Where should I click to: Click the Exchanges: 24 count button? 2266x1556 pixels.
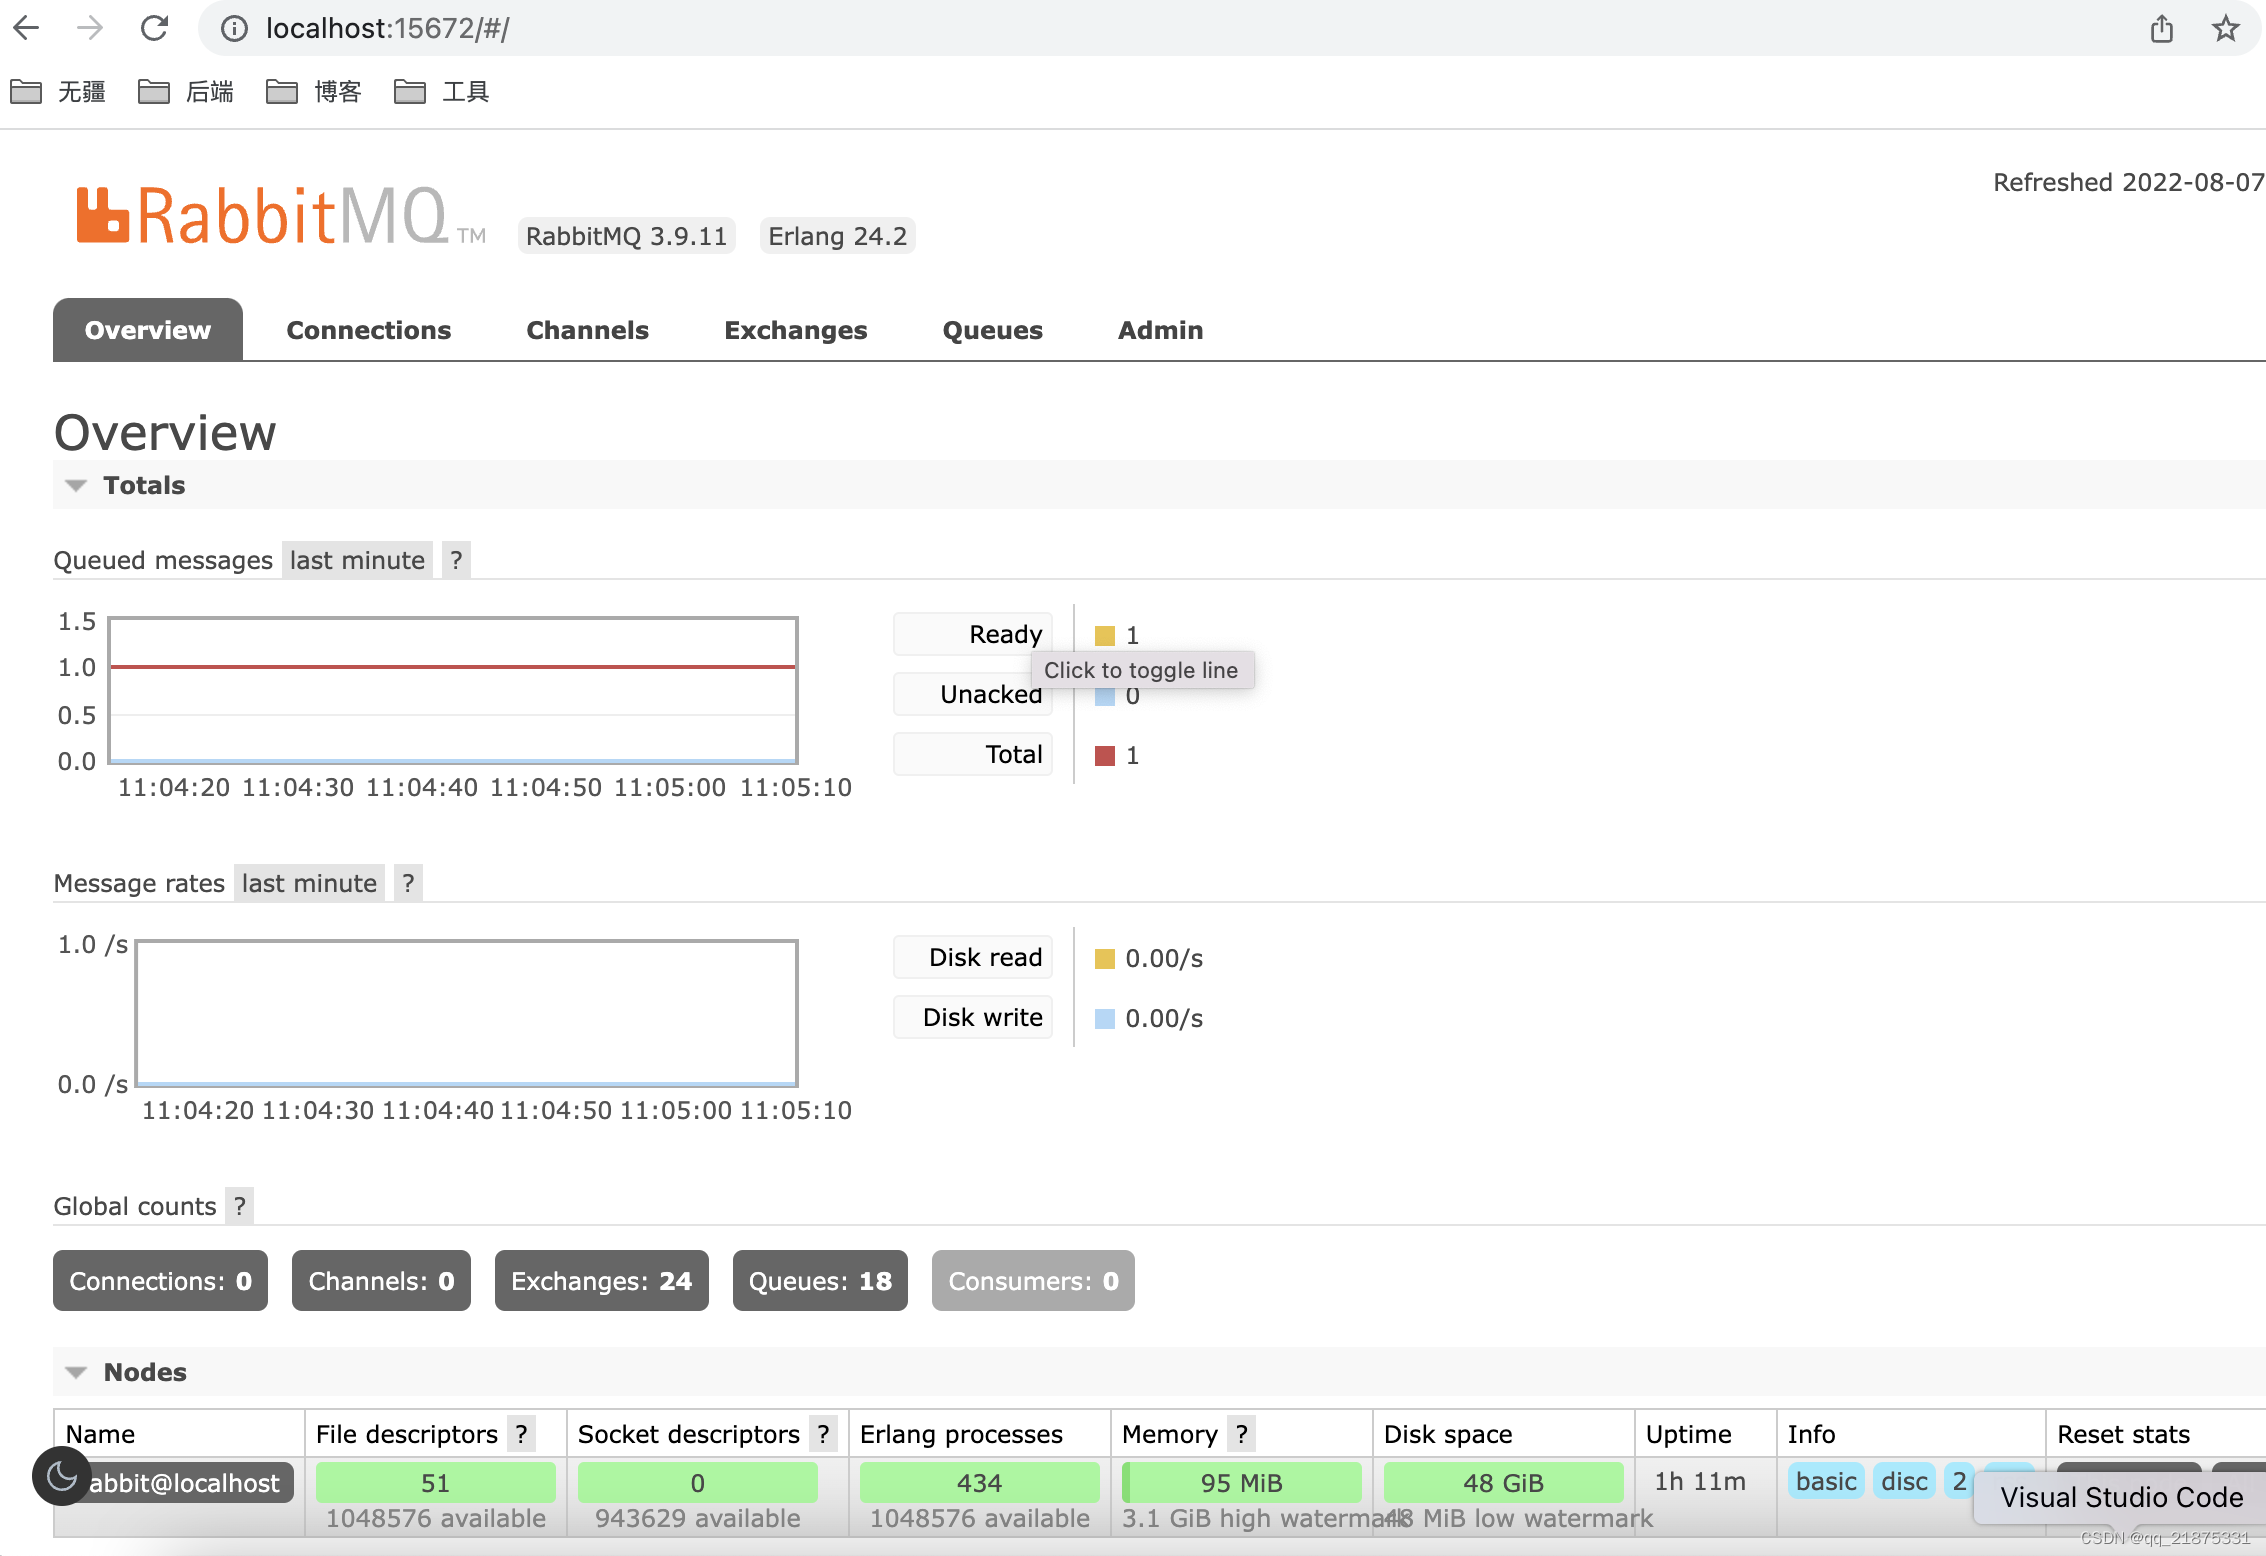point(601,1281)
